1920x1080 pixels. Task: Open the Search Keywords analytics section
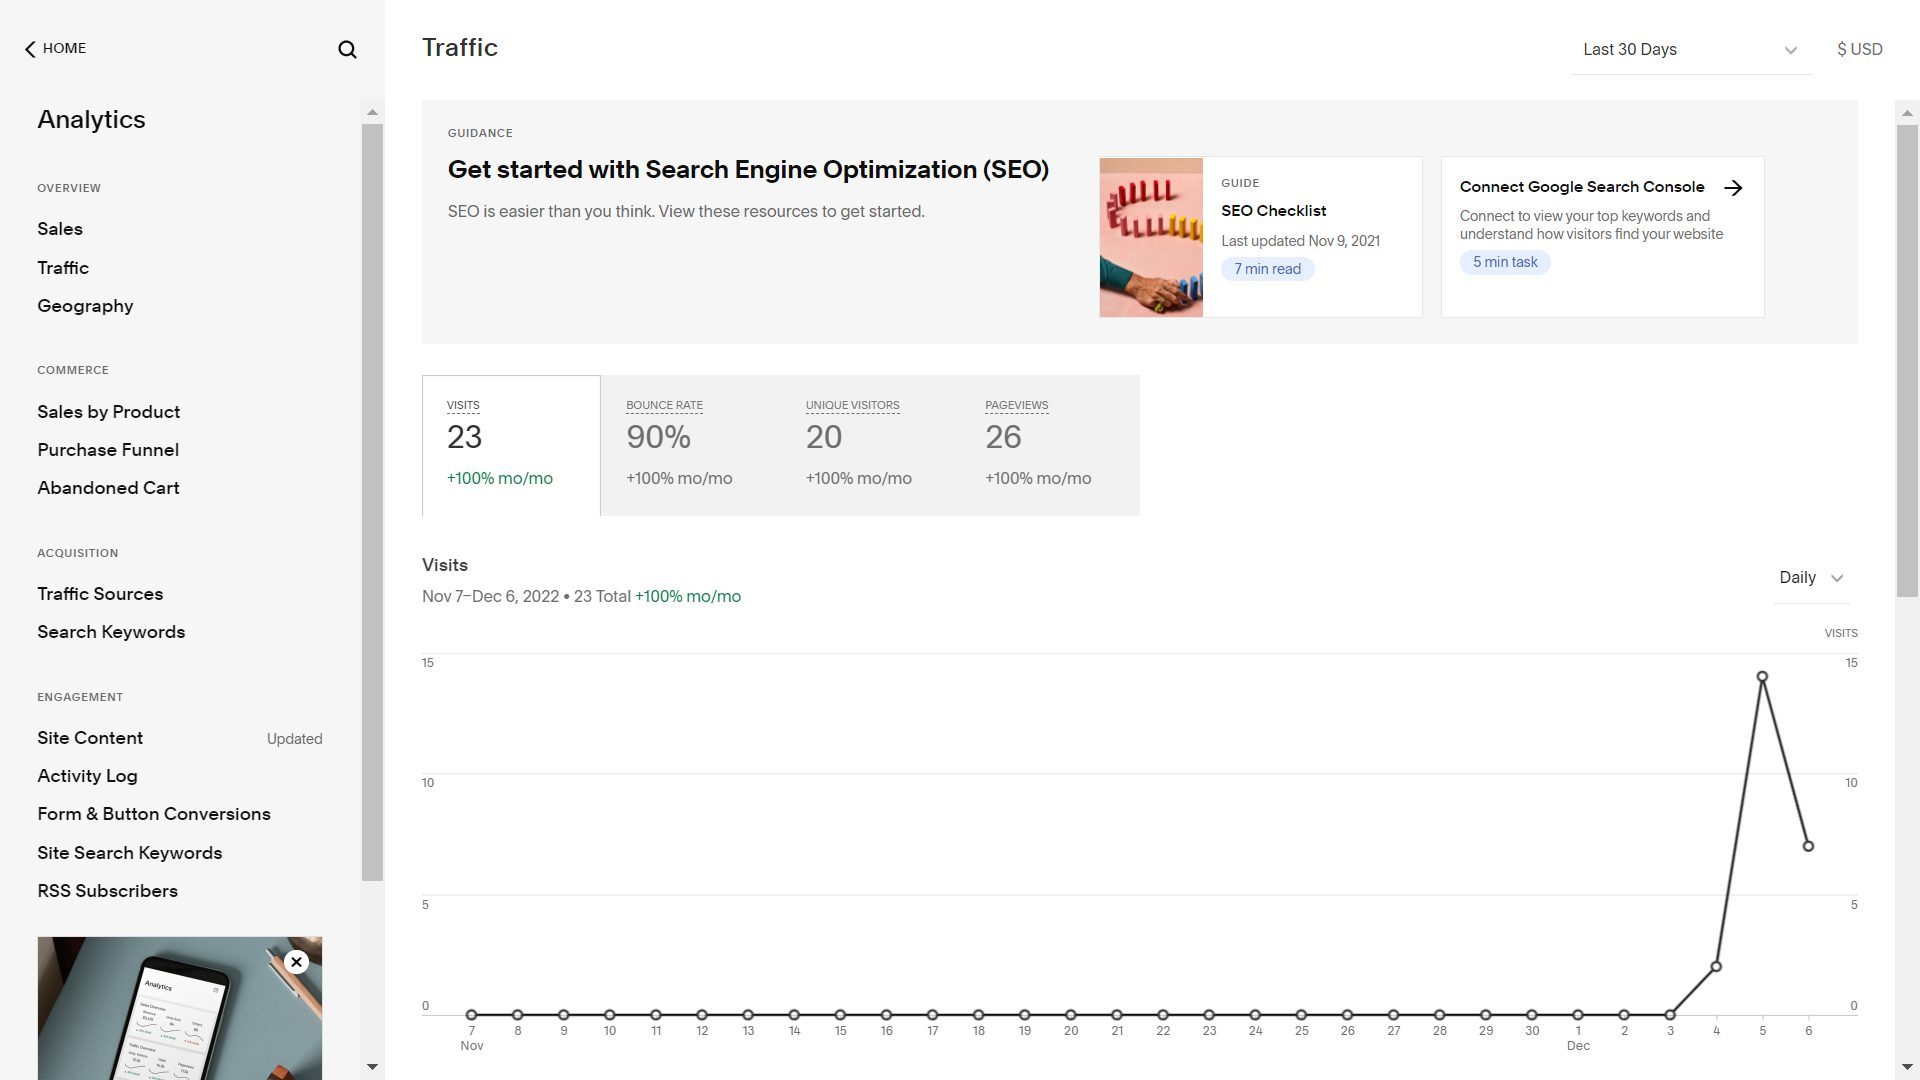point(111,632)
